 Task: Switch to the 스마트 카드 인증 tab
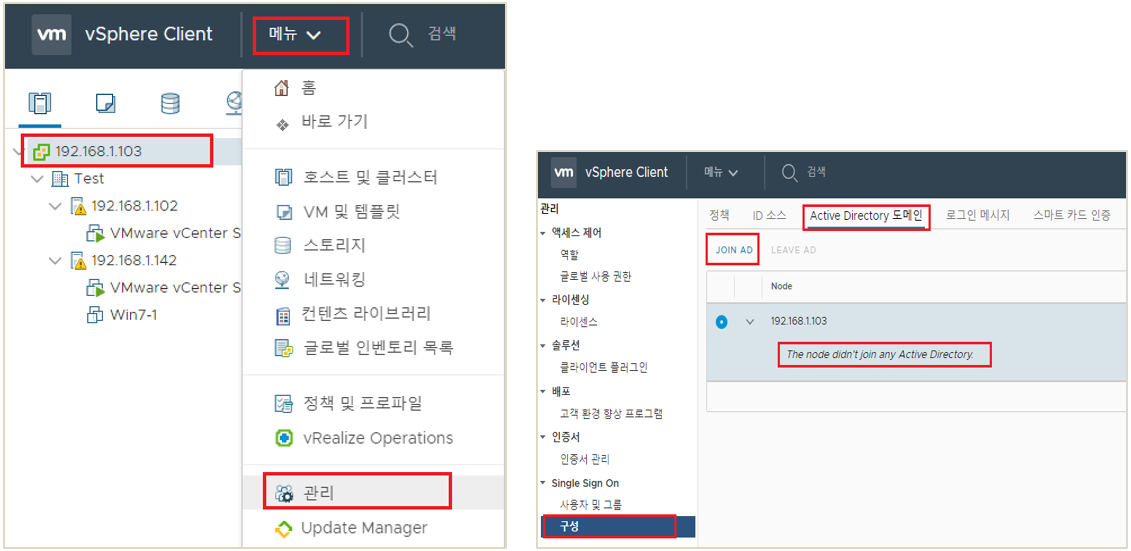1071,215
